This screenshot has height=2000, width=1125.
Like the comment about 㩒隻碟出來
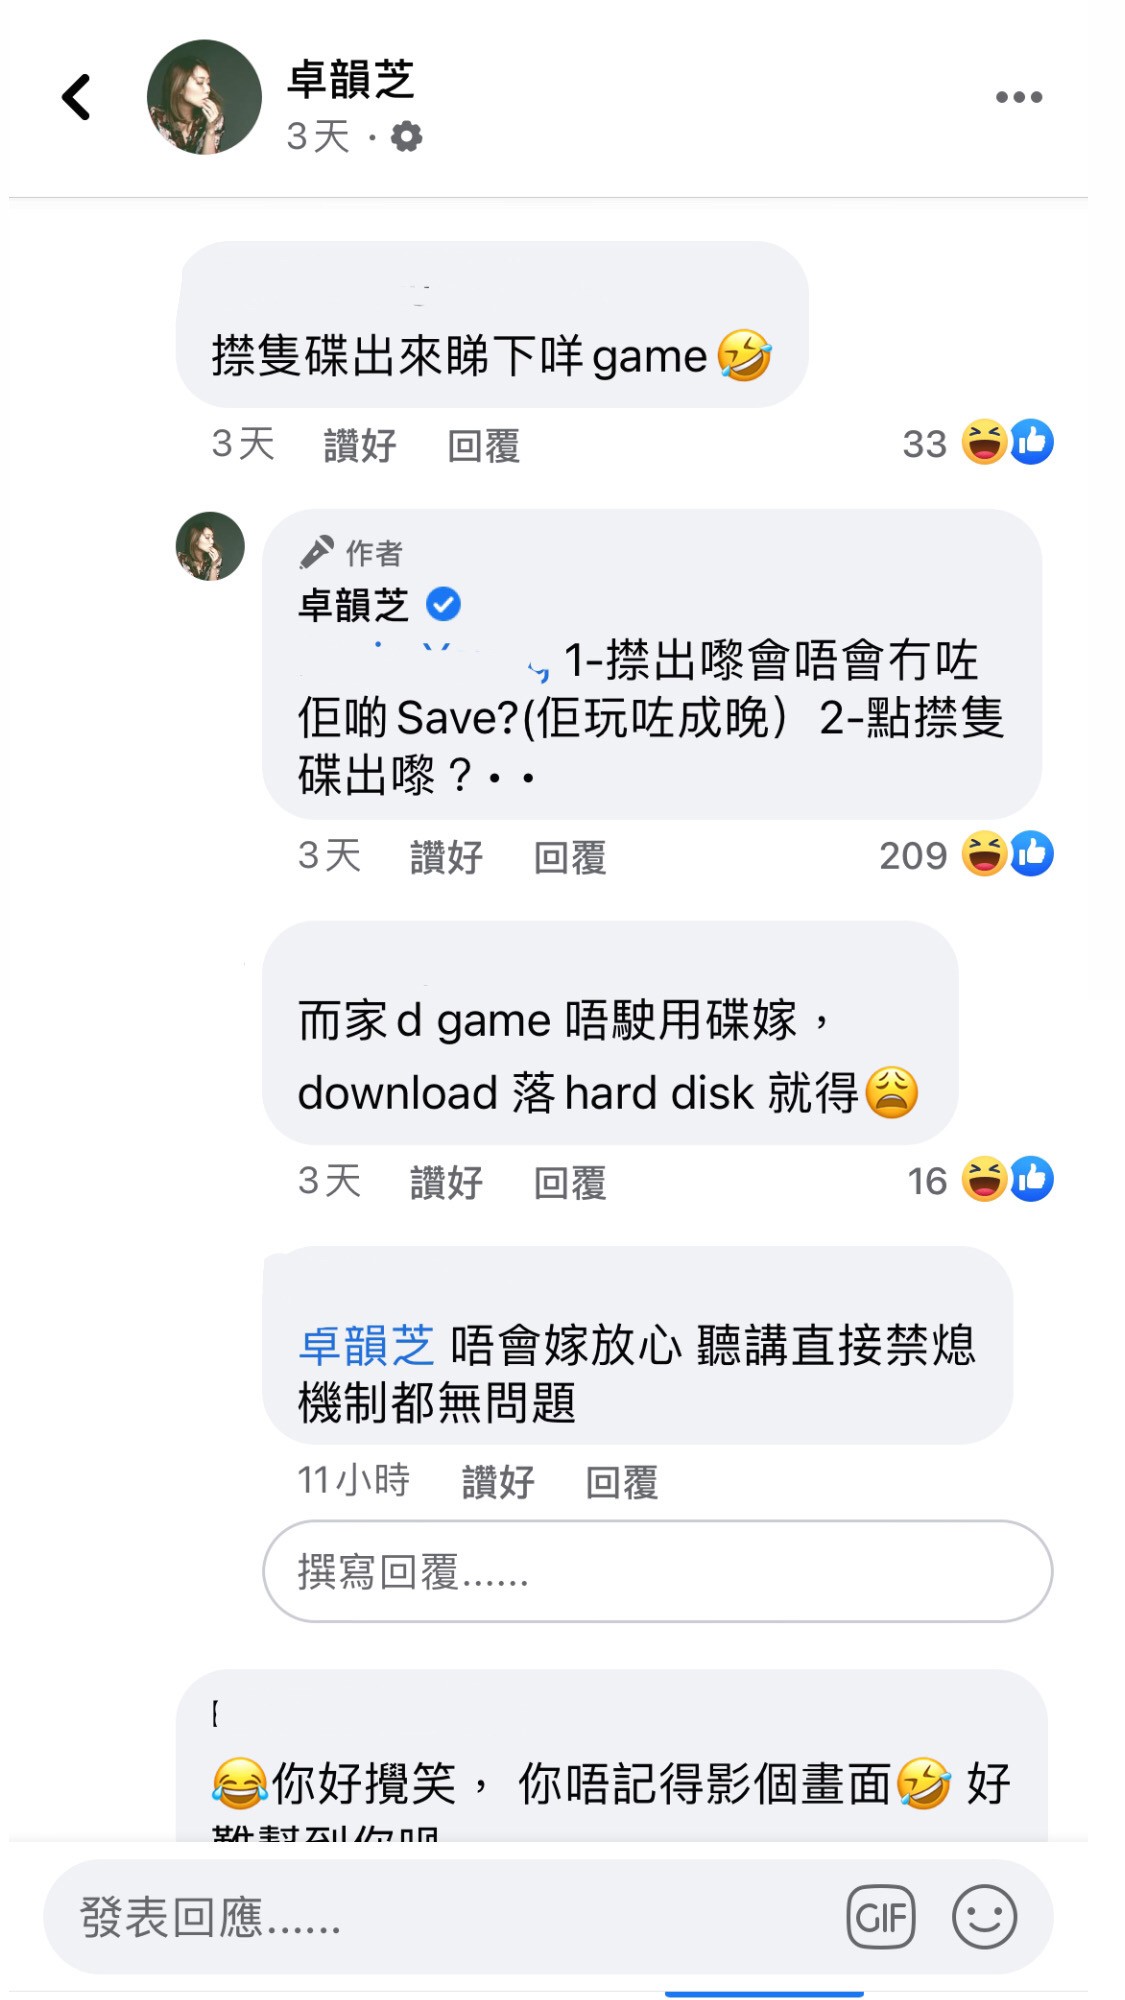point(360,445)
